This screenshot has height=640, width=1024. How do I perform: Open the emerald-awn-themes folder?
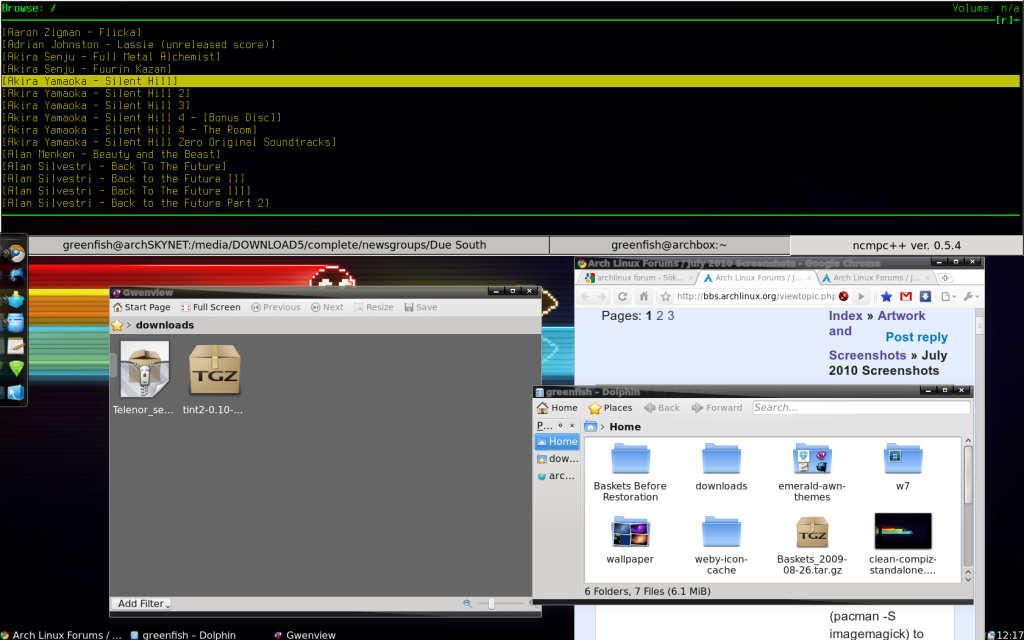click(x=812, y=473)
